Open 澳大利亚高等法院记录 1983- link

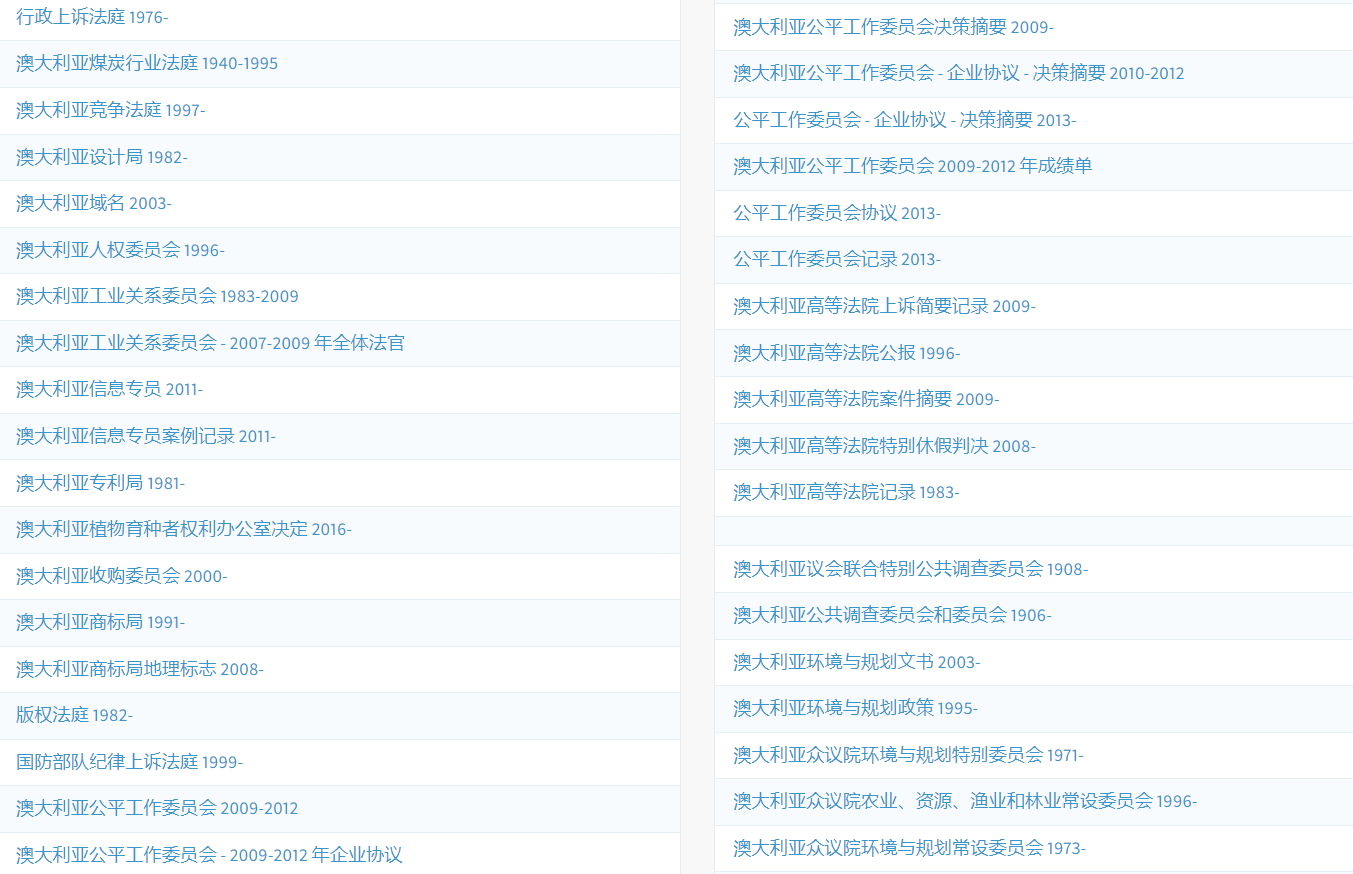coord(846,492)
